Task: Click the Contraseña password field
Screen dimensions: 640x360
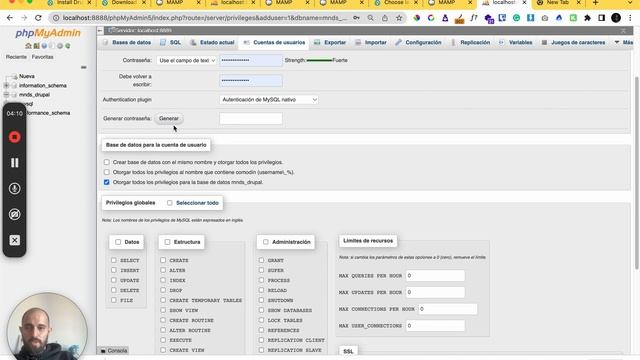Action: tap(251, 60)
